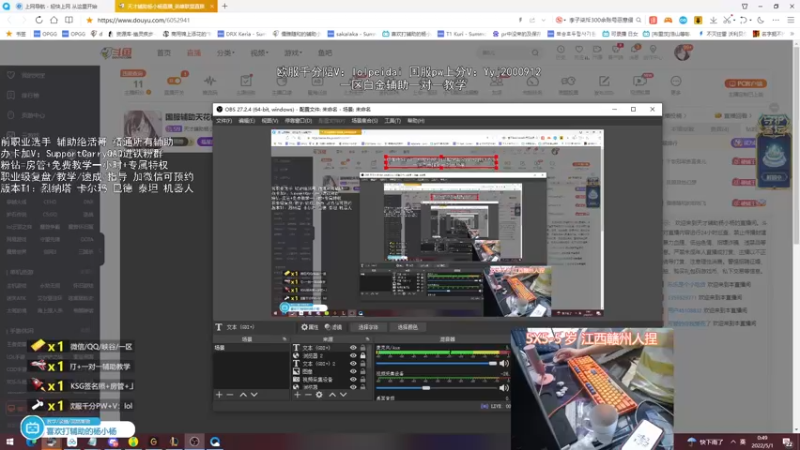Open source properties gear in OBS sources panel

coord(319,394)
